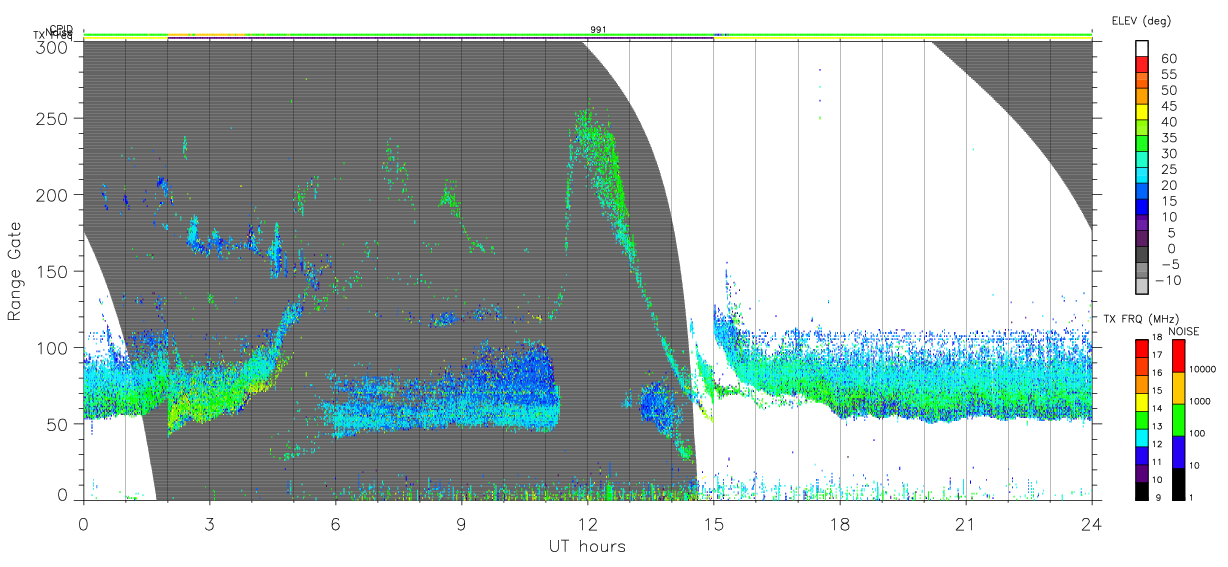The height and width of the screenshot is (567, 1228).
Task: Click the 50 tick on Range Gate axis
Action: (57, 424)
